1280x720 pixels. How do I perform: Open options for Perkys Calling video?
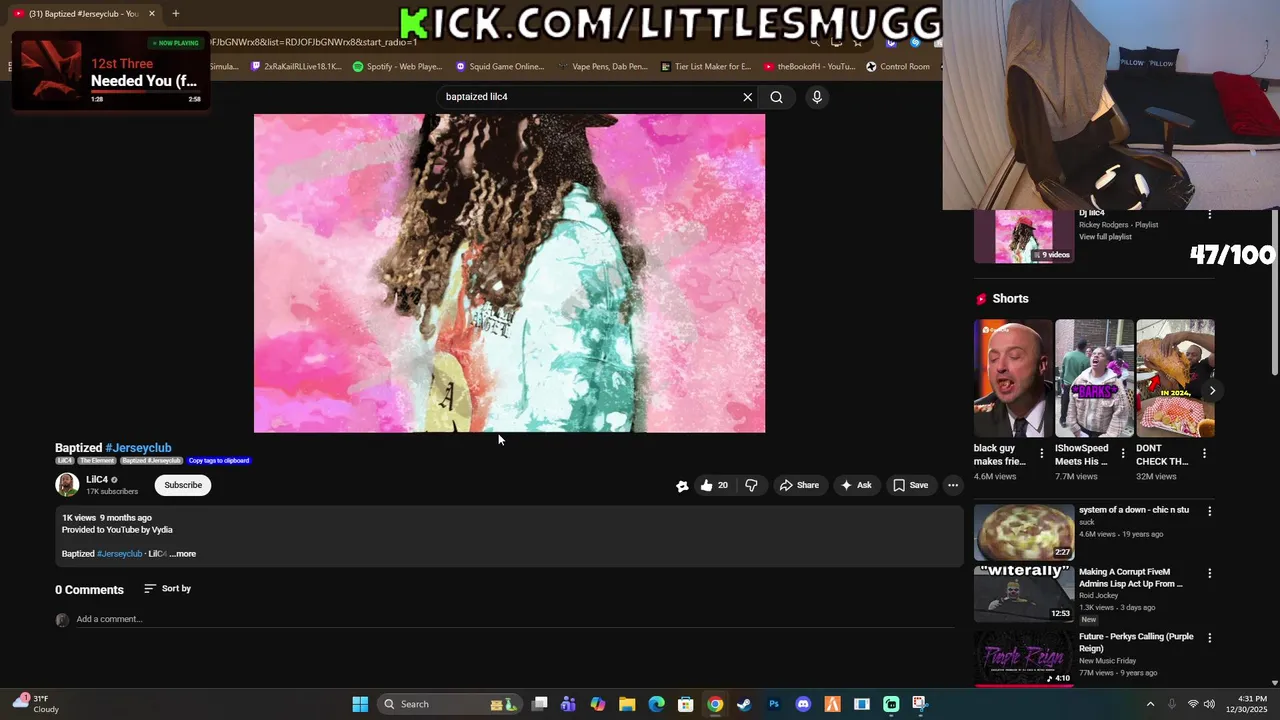(1209, 638)
